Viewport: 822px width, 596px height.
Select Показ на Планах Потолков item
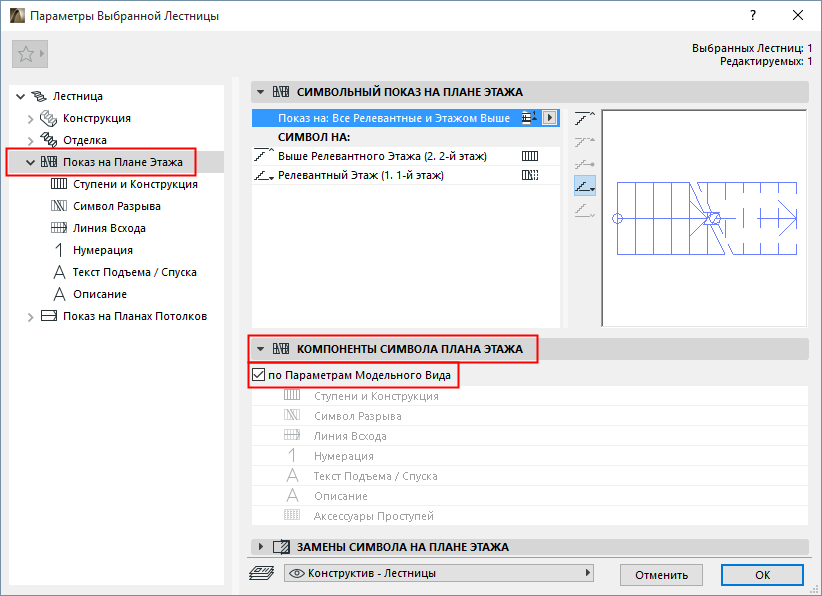pyautogui.click(x=135, y=317)
